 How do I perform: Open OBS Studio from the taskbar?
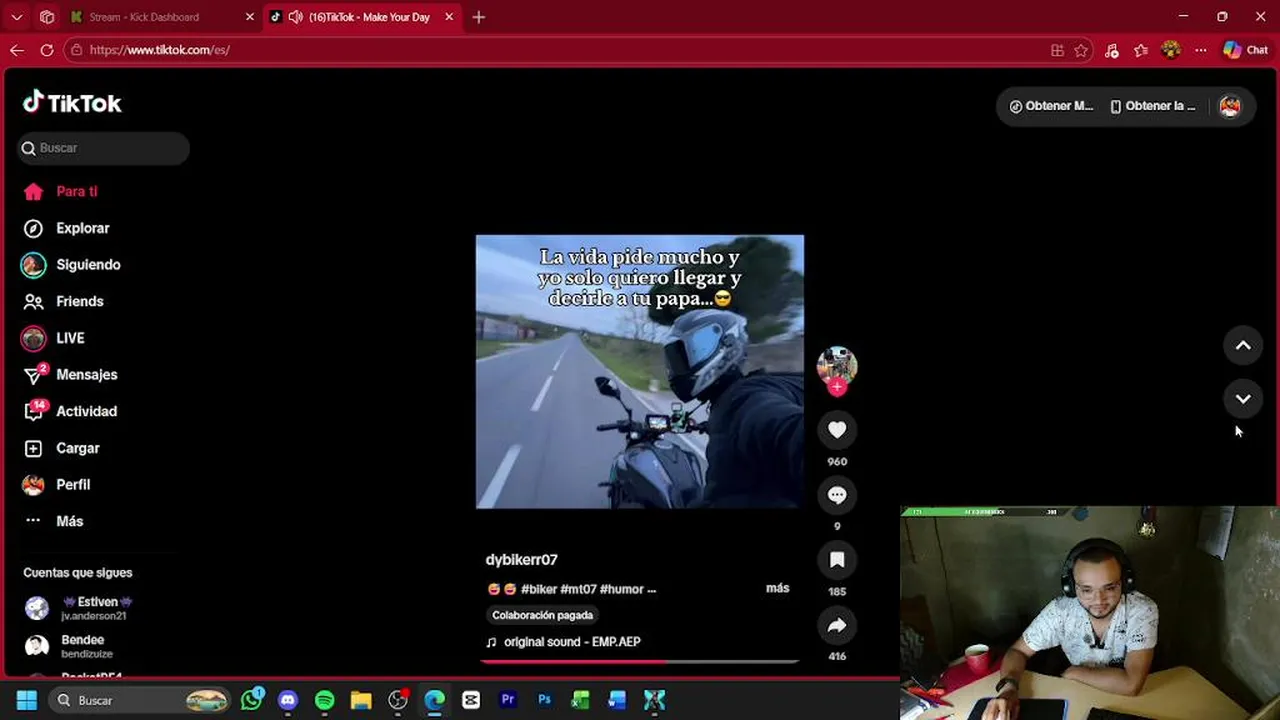(x=398, y=700)
